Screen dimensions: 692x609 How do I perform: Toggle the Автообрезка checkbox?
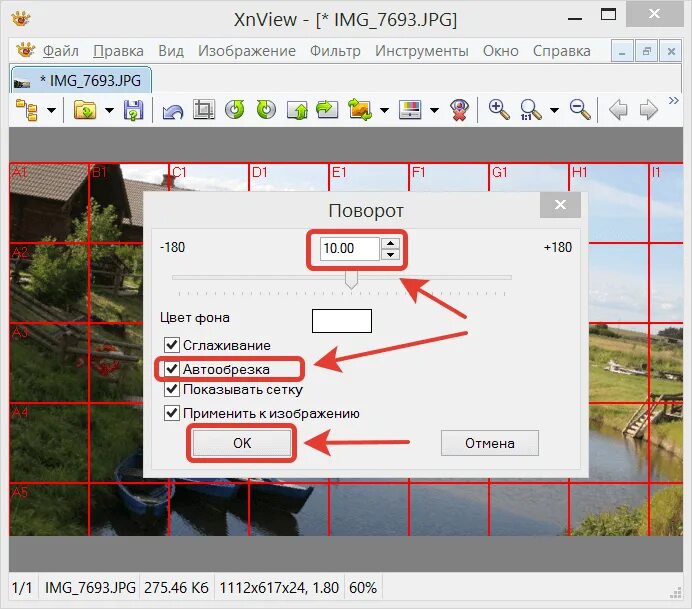172,368
